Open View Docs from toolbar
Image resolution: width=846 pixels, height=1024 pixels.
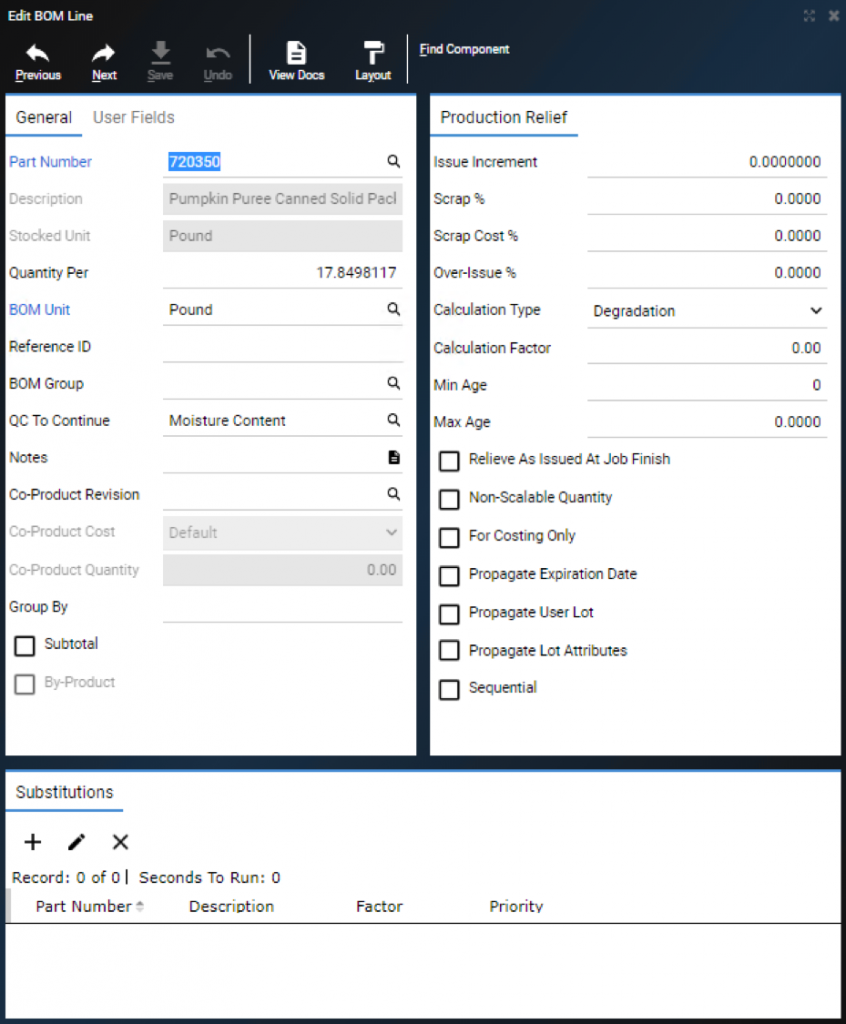pos(297,62)
